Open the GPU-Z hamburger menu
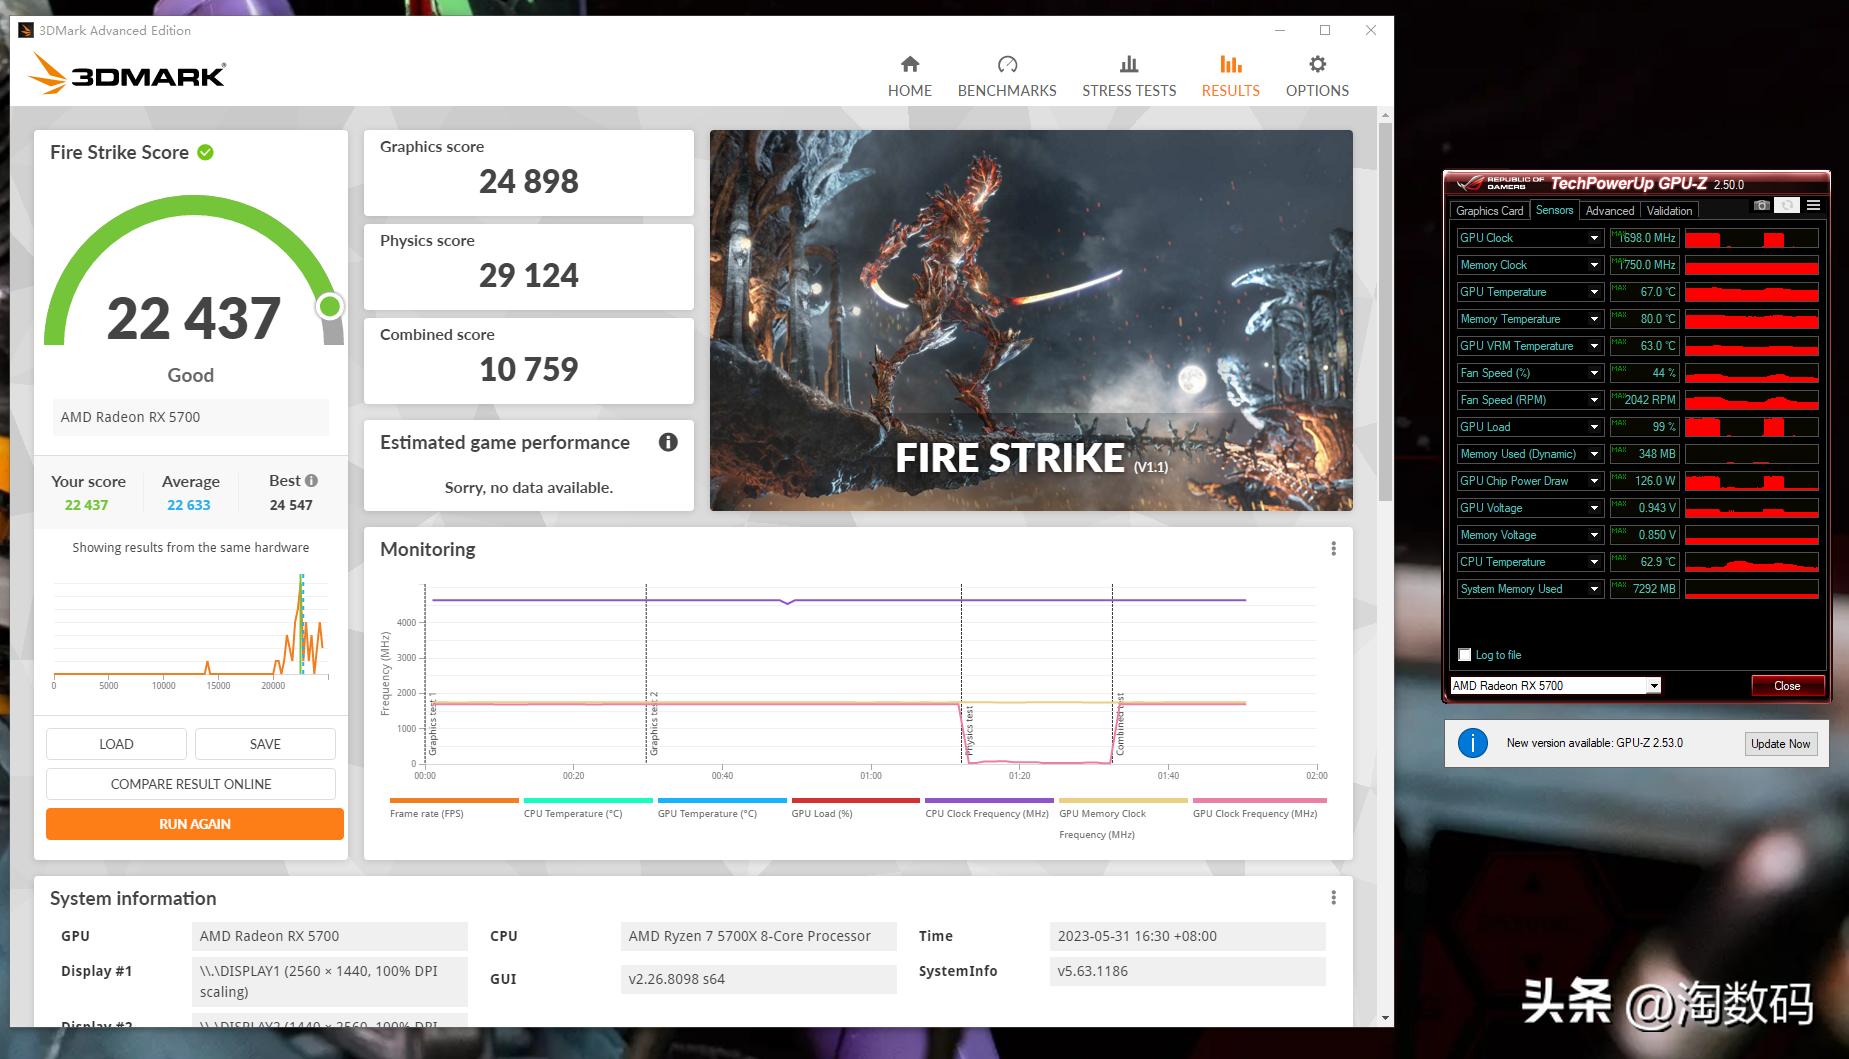1849x1059 pixels. [1813, 206]
